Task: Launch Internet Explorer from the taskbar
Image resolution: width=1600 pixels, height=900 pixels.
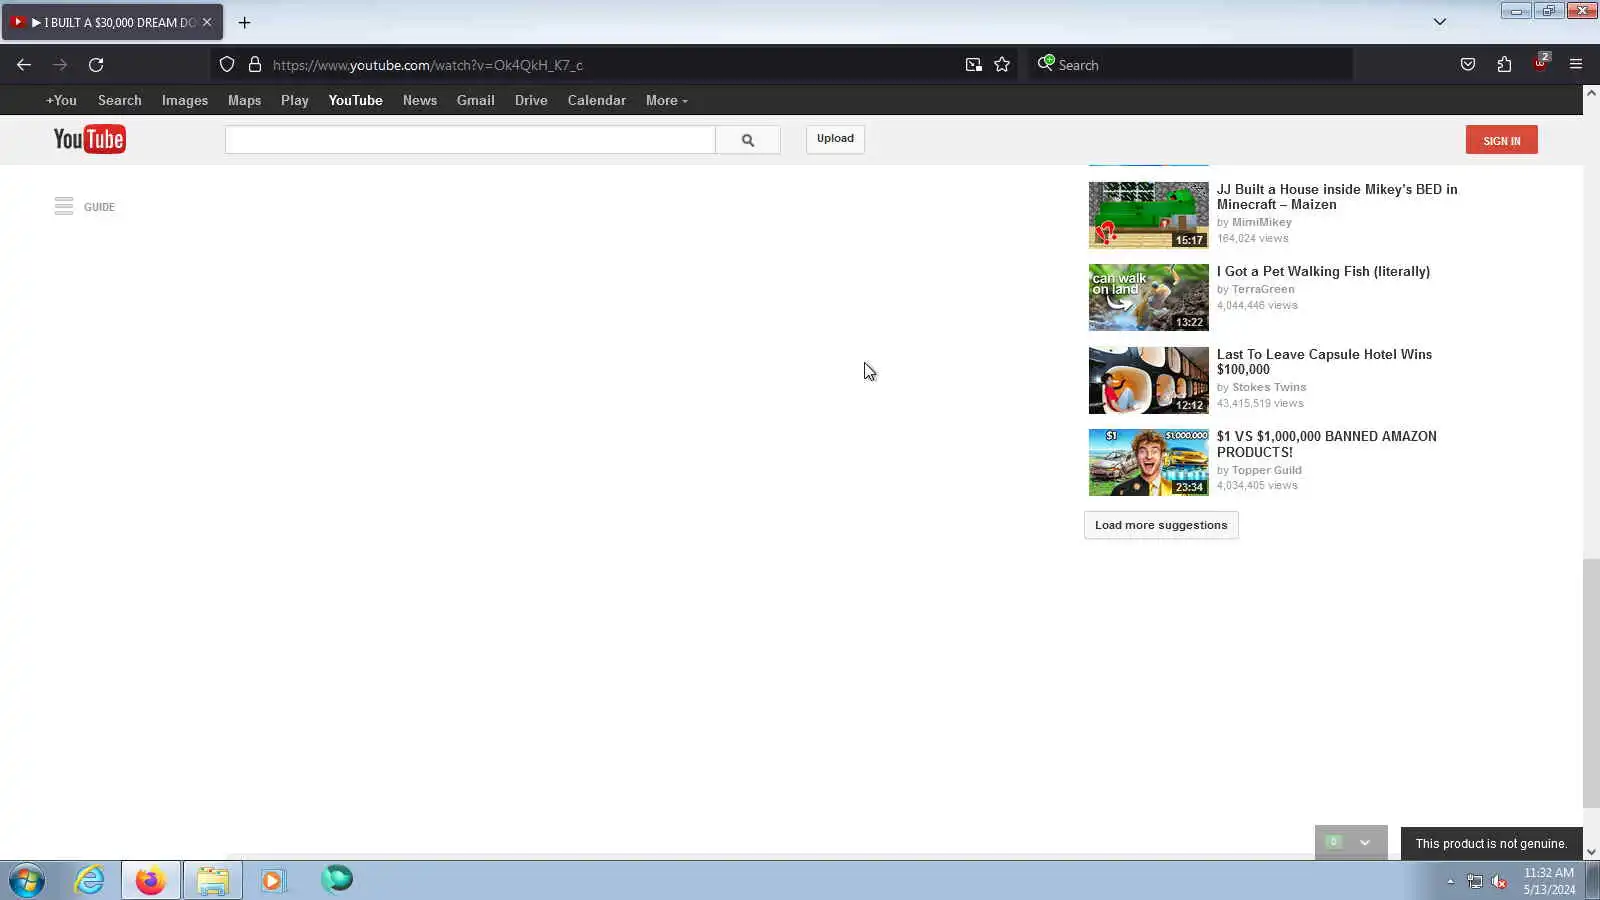Action: (x=89, y=881)
